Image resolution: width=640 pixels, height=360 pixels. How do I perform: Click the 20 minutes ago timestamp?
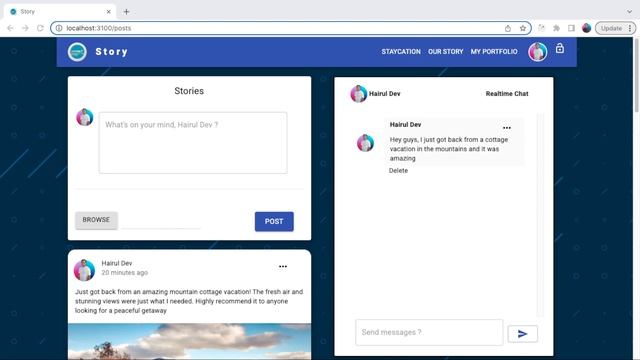click(124, 273)
